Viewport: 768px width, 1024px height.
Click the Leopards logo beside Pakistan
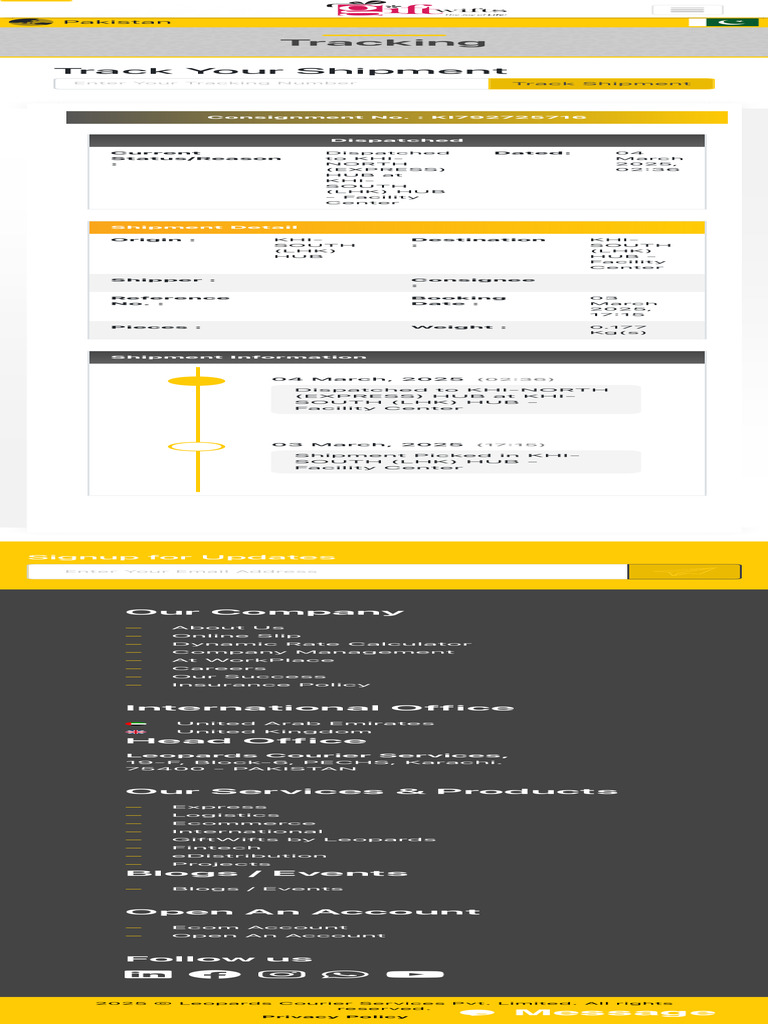click(x=31, y=22)
